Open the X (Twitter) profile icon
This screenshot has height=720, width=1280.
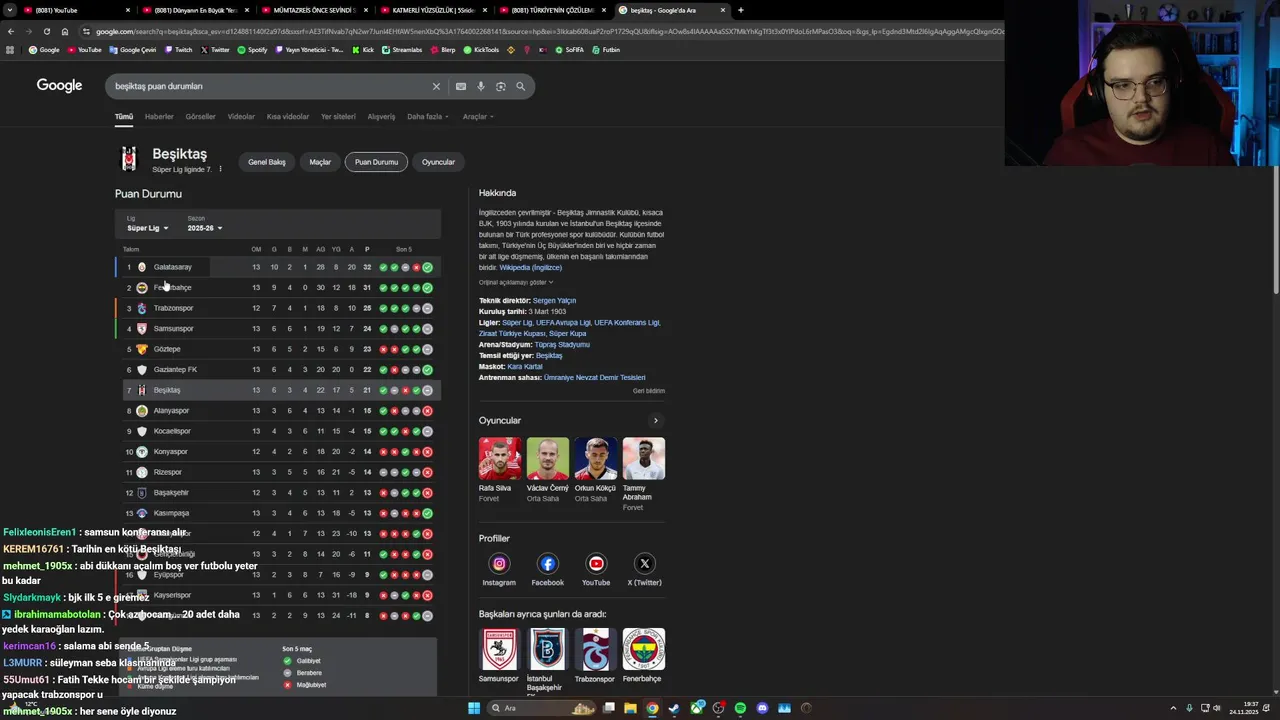(x=645, y=564)
